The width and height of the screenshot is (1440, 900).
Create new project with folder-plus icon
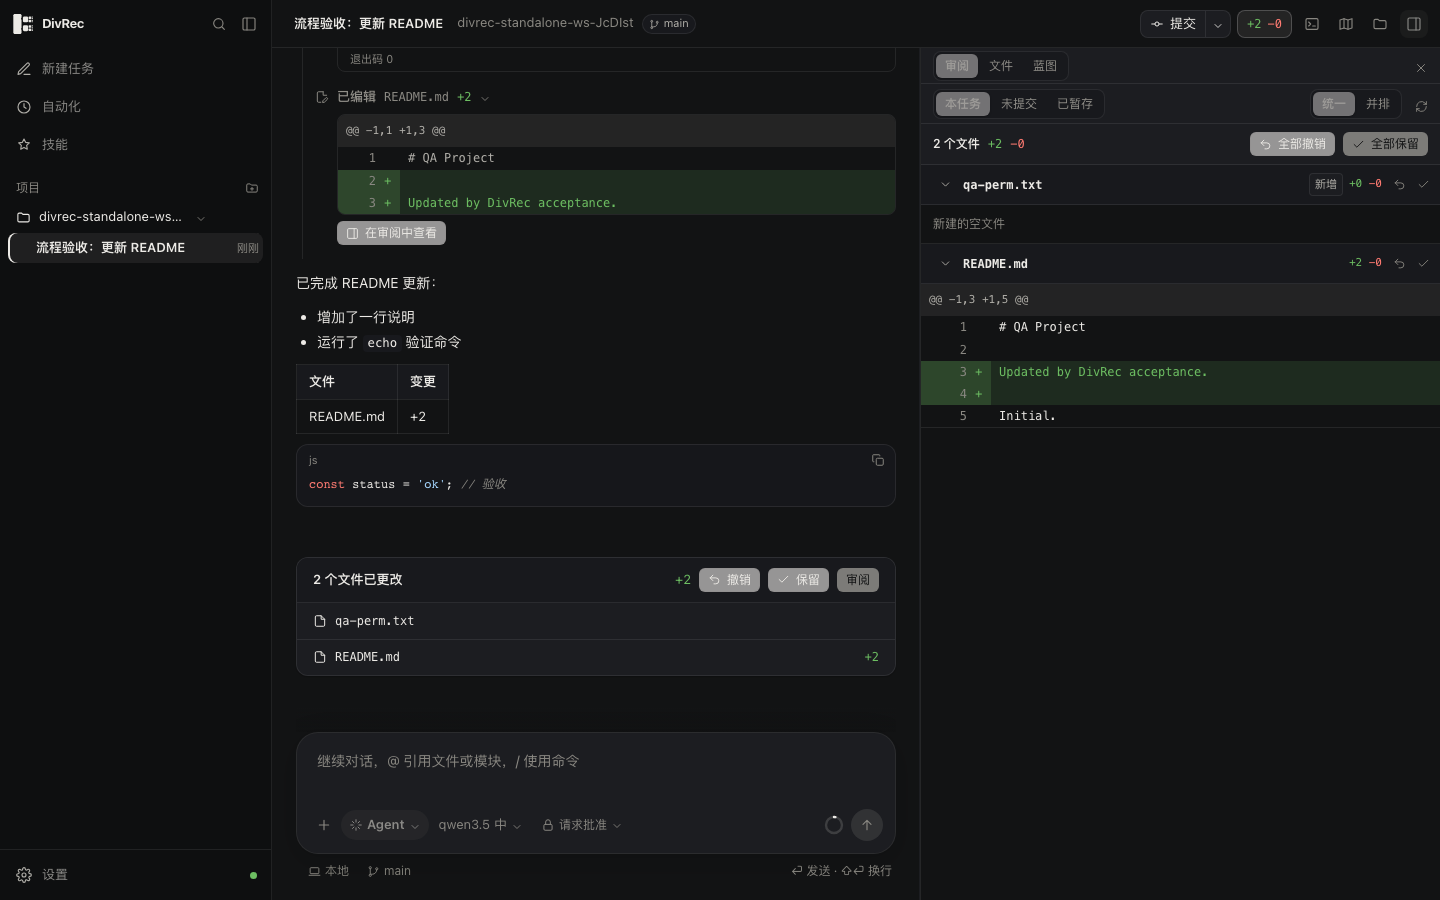coord(252,188)
